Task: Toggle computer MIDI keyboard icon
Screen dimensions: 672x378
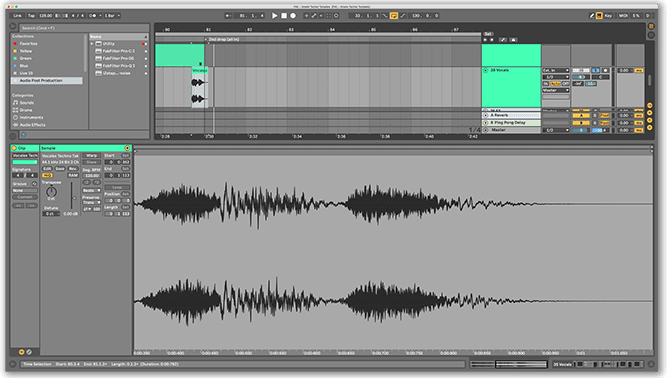Action: (599, 15)
